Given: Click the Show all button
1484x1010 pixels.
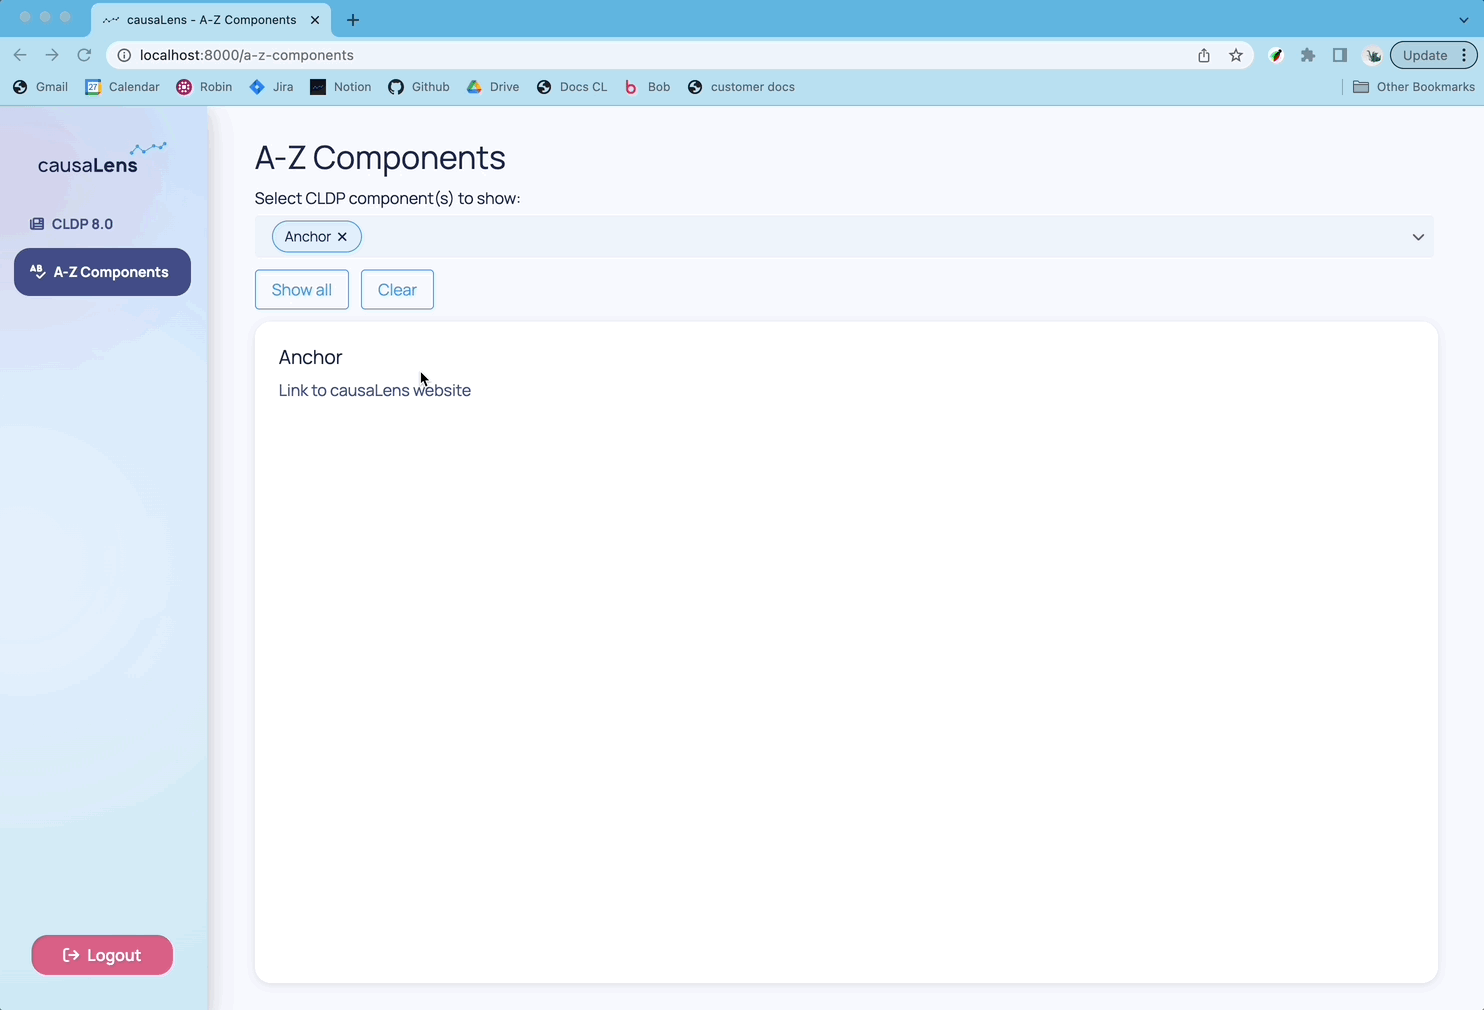Looking at the screenshot, I should tap(302, 290).
